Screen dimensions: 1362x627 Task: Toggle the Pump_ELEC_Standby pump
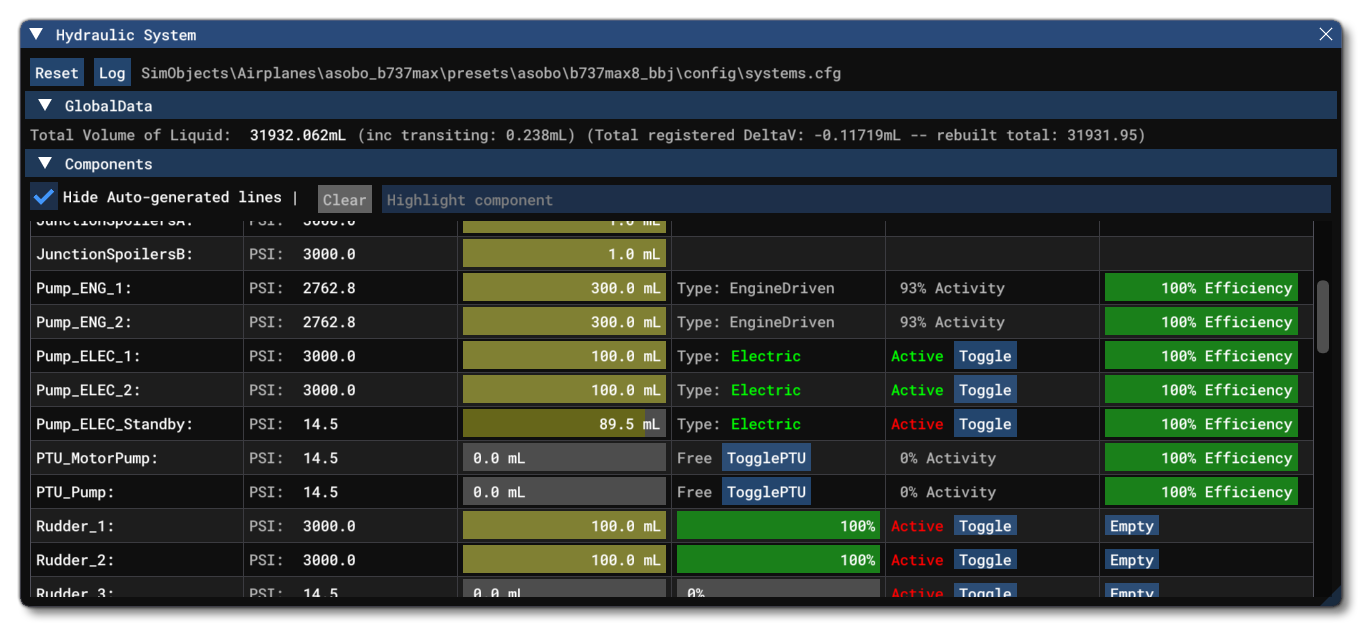tap(985, 423)
